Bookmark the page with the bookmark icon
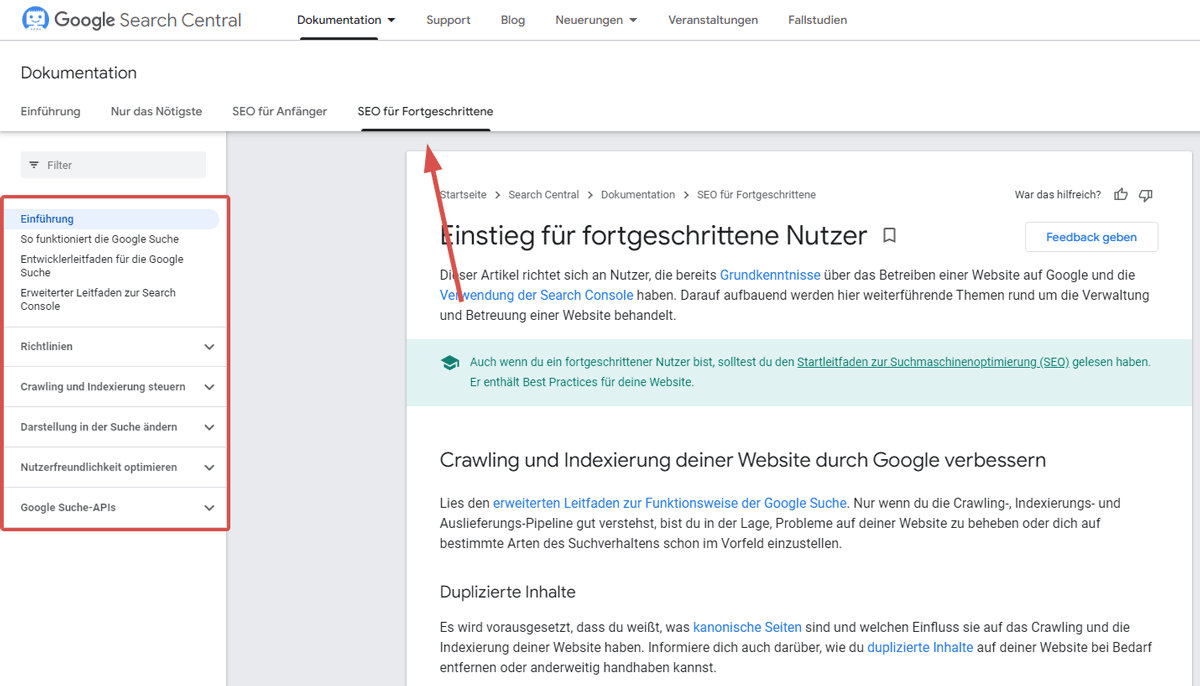Screen dimensions: 1200x686 click(x=889, y=236)
